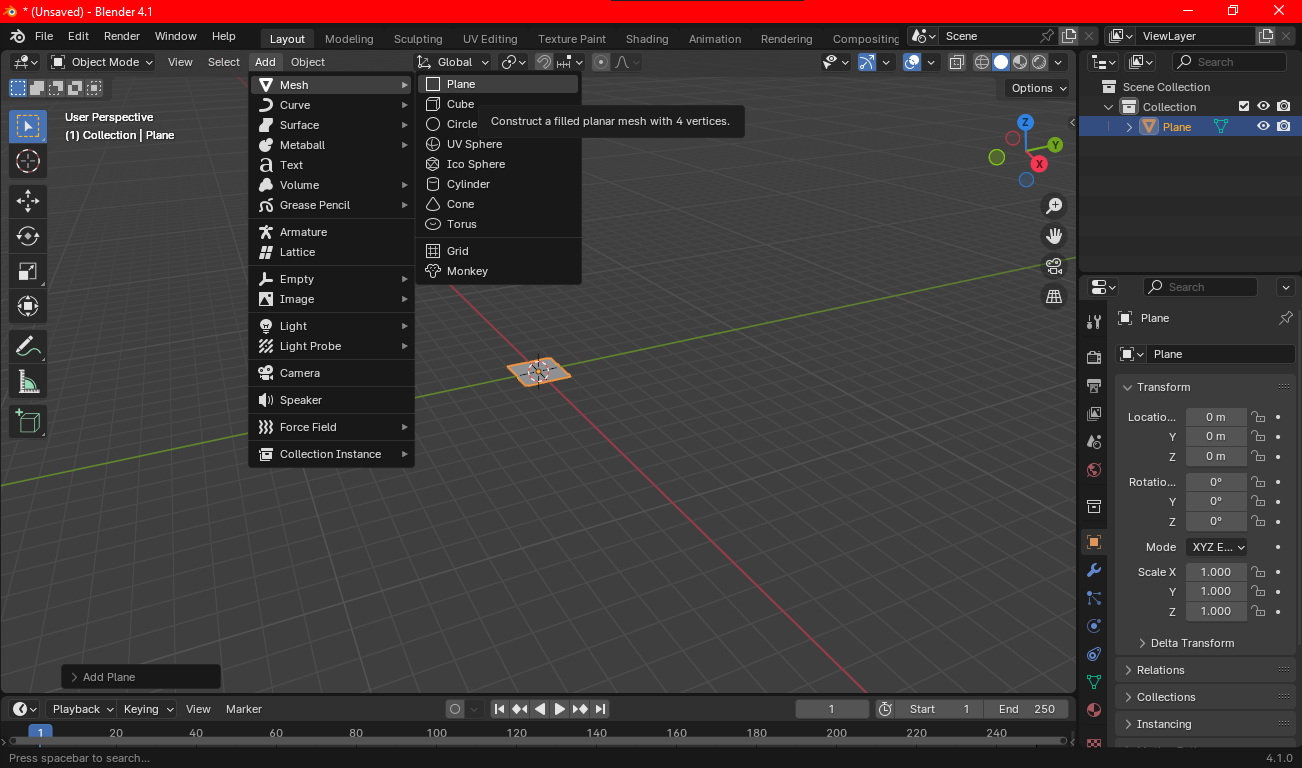Image resolution: width=1302 pixels, height=768 pixels.
Task: Select the Annotate pencil tool
Action: pyautogui.click(x=28, y=347)
